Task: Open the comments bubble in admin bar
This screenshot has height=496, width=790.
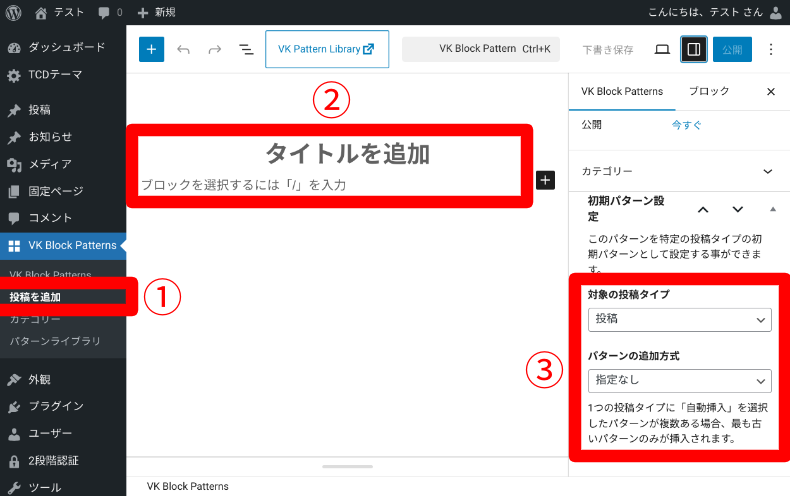Action: click(x=110, y=12)
